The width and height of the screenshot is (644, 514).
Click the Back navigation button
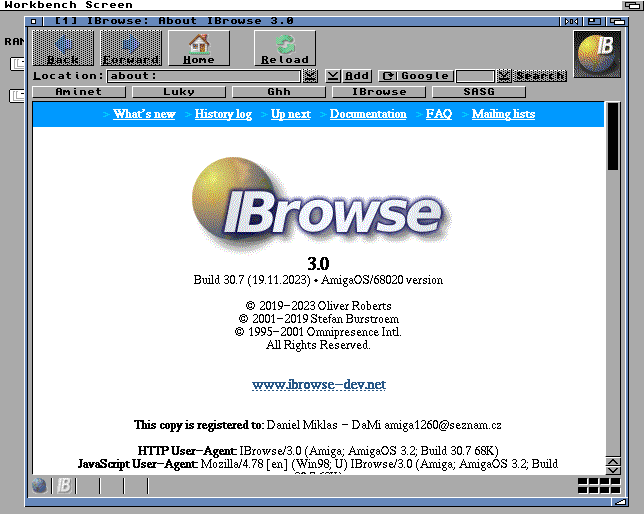(x=63, y=48)
